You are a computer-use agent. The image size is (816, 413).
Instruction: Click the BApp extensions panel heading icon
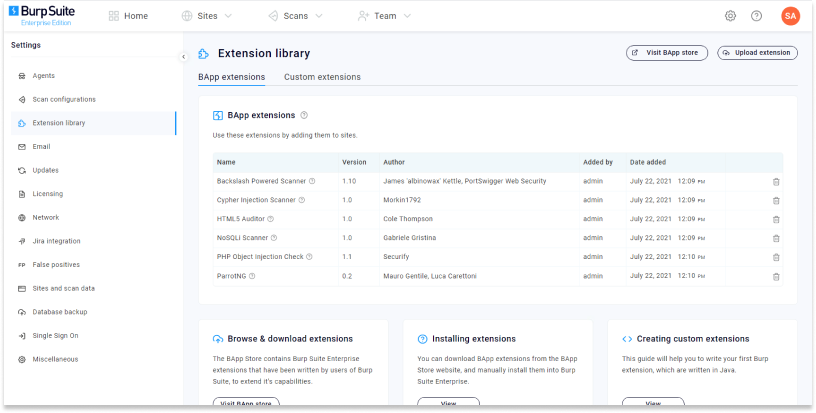(x=218, y=115)
